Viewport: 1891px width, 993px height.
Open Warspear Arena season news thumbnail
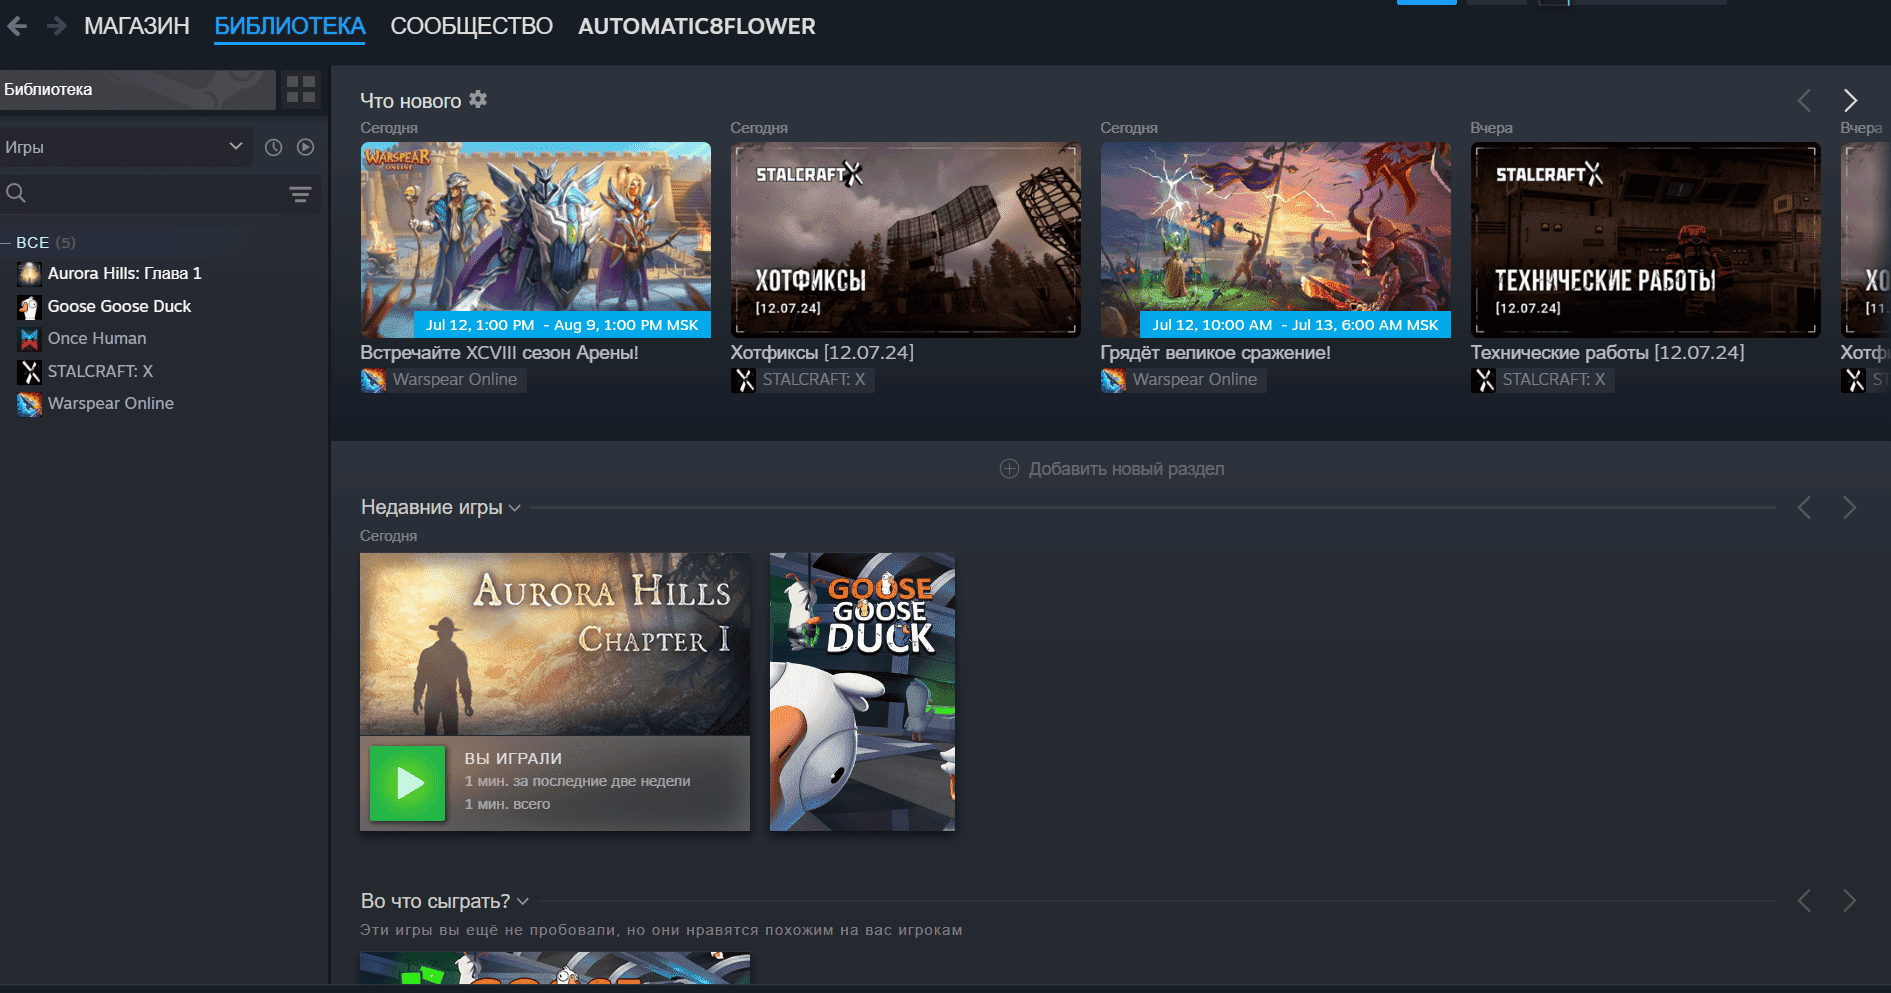pos(536,240)
